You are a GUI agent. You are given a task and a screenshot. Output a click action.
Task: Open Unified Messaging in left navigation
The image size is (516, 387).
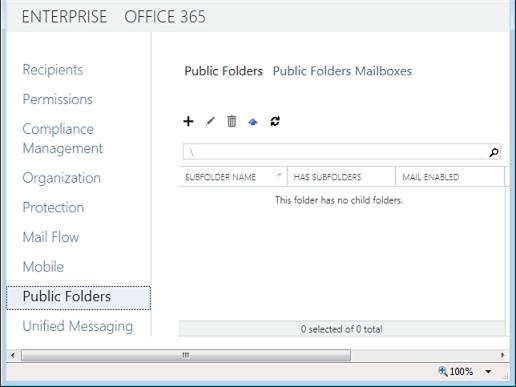point(78,326)
